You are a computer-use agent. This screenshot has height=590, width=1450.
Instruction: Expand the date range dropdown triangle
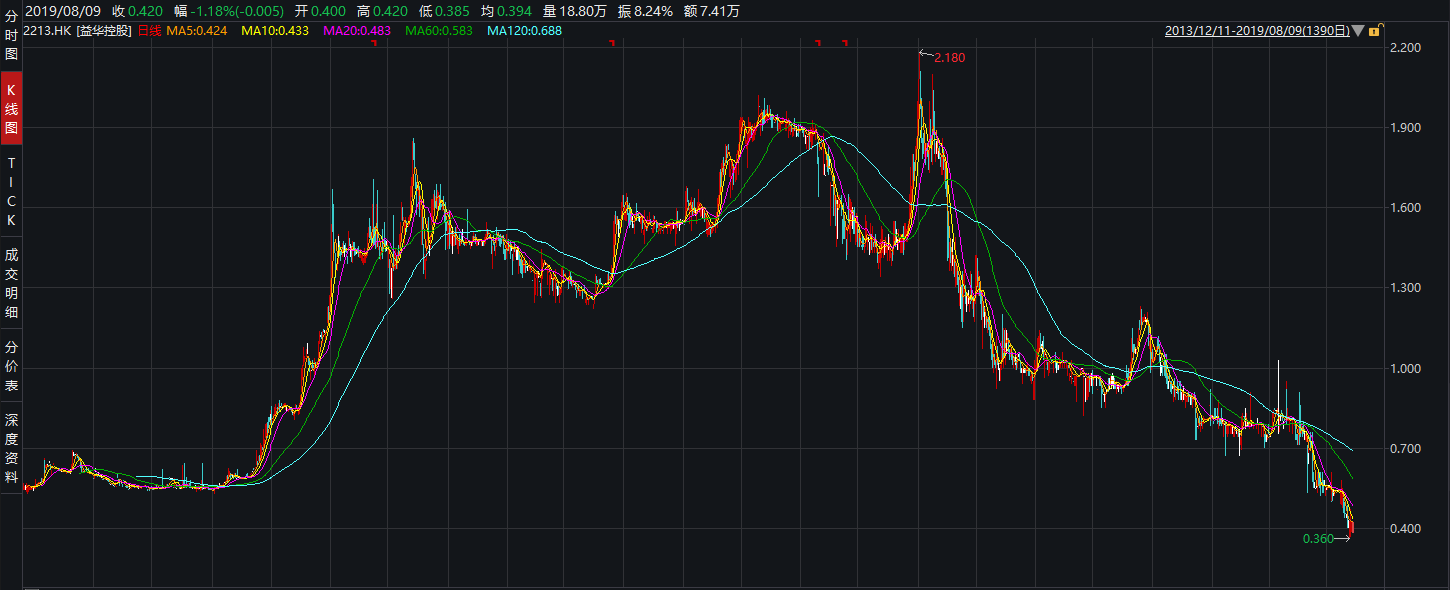[1358, 31]
